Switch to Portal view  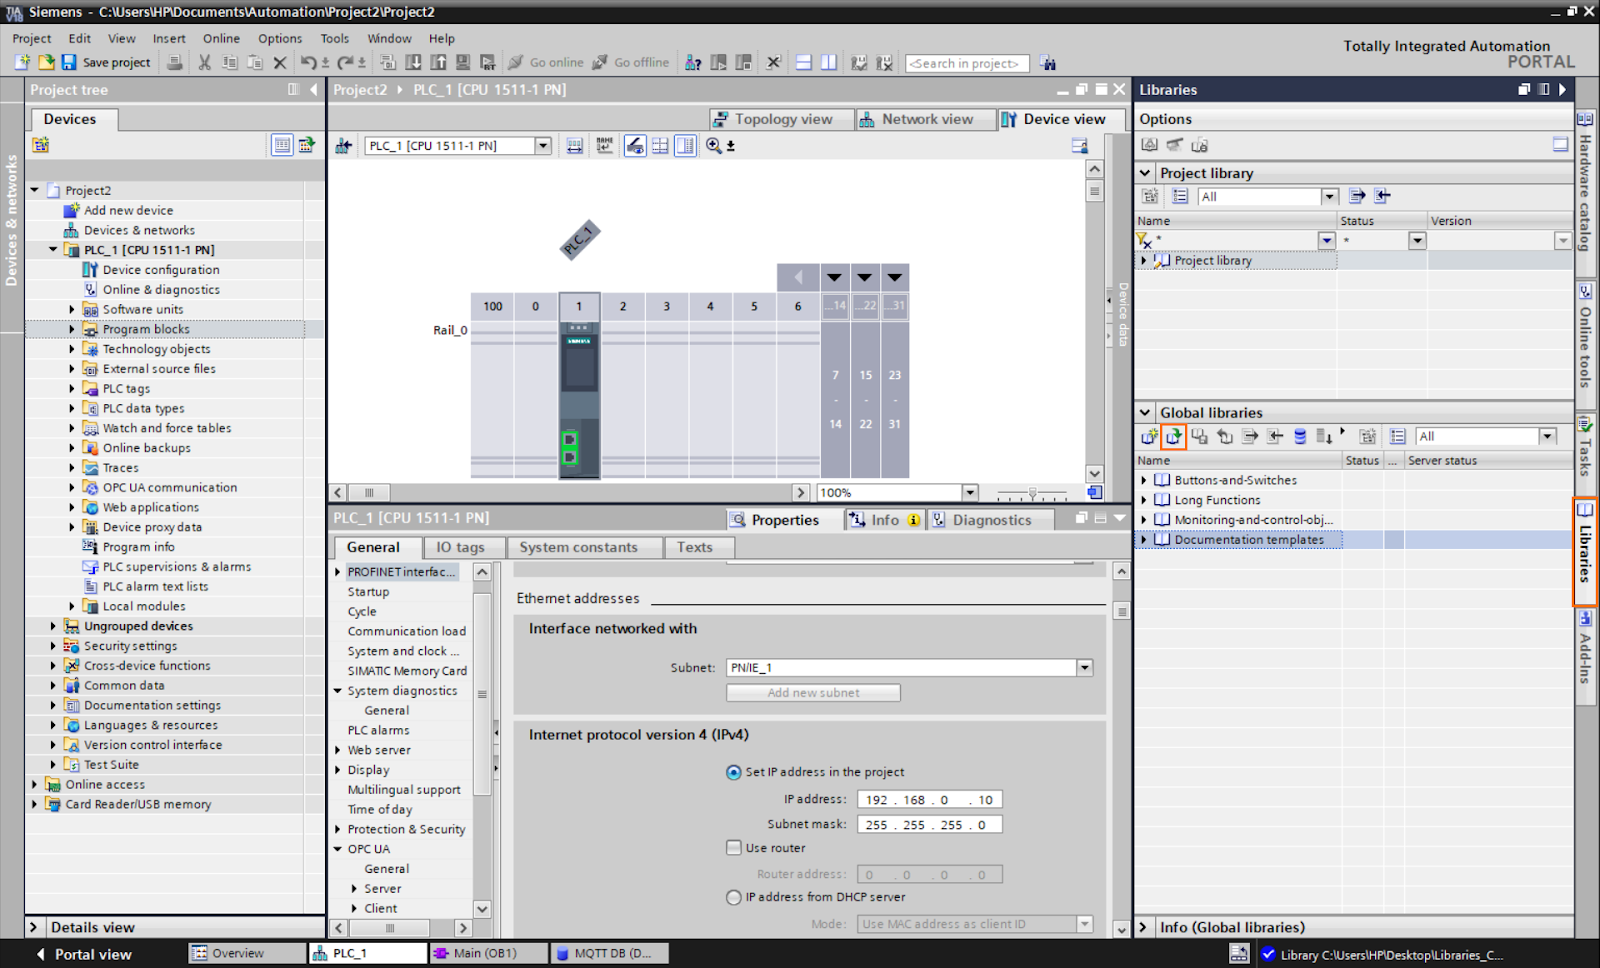click(84, 954)
